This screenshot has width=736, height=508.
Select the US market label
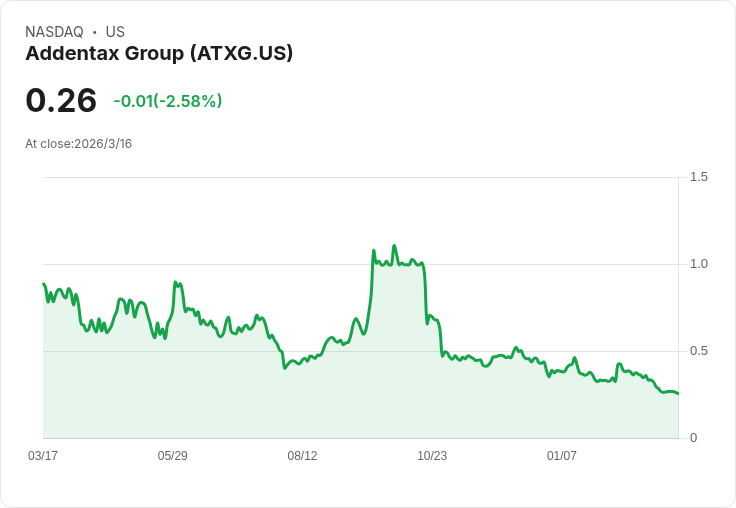click(x=115, y=32)
